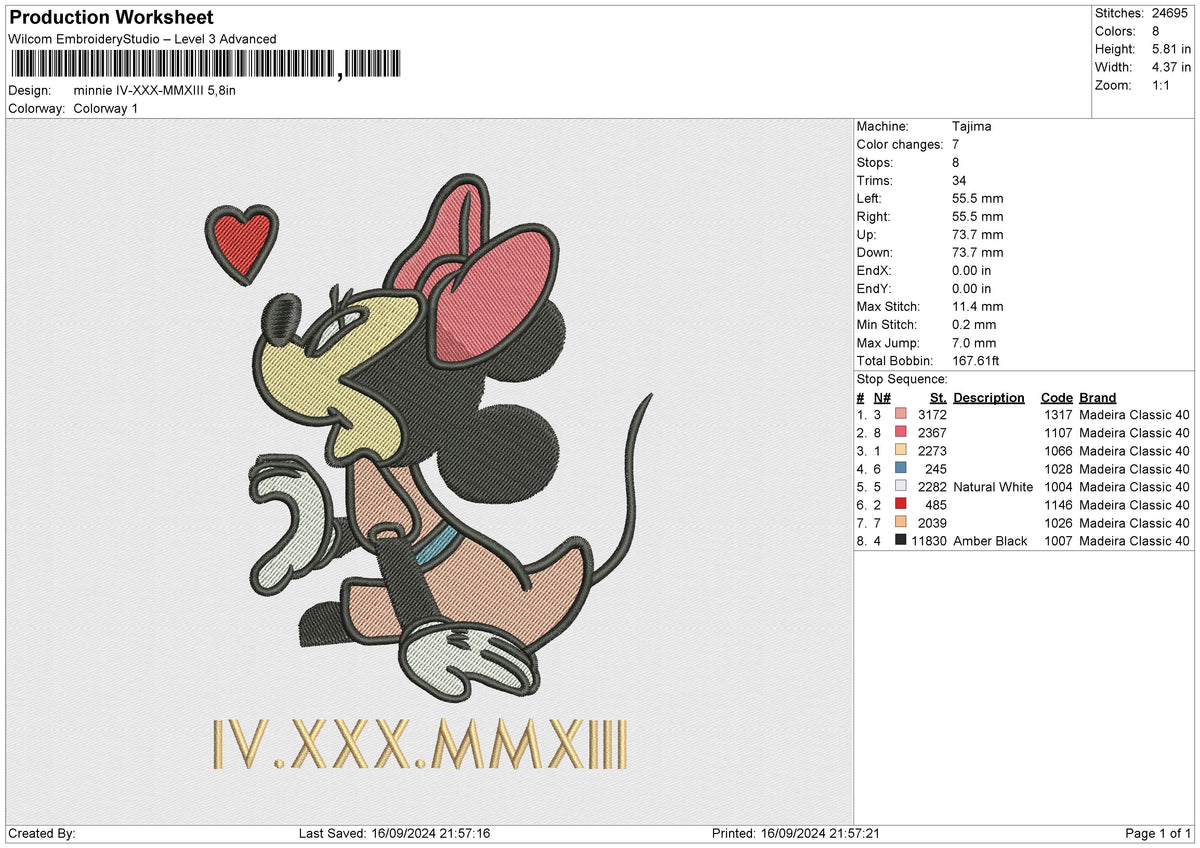This screenshot has height=848, width=1200.
Task: Click the 'Created By:' footer label
Action: pyautogui.click(x=42, y=833)
